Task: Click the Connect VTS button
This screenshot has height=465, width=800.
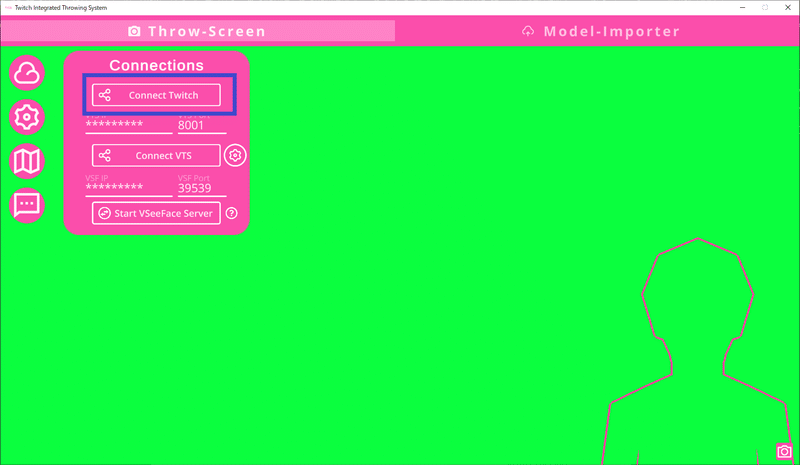Action: 156,155
